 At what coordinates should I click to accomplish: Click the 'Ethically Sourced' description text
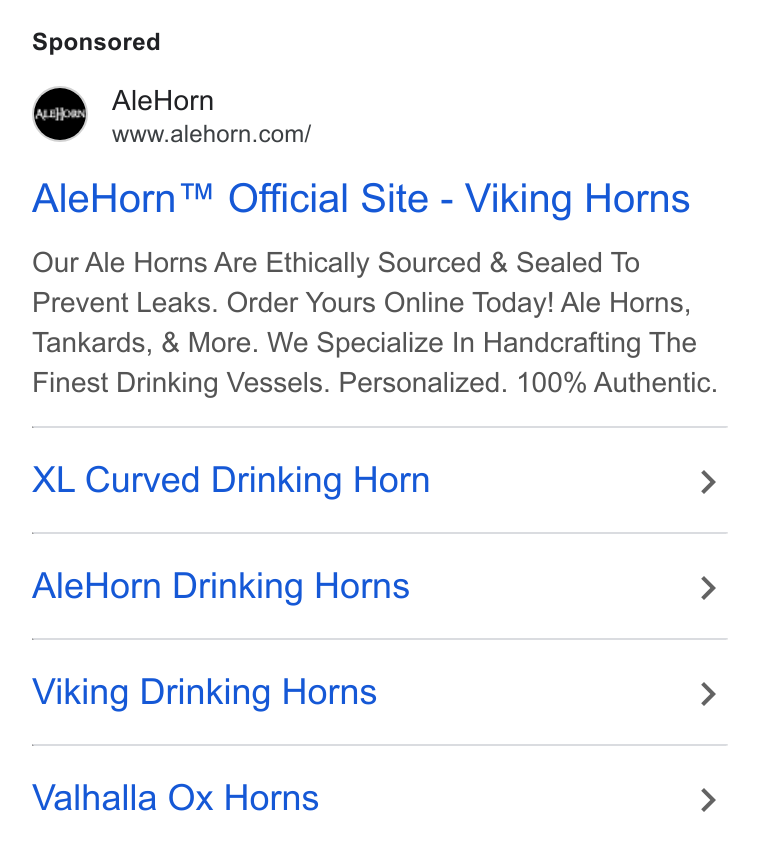click(373, 263)
